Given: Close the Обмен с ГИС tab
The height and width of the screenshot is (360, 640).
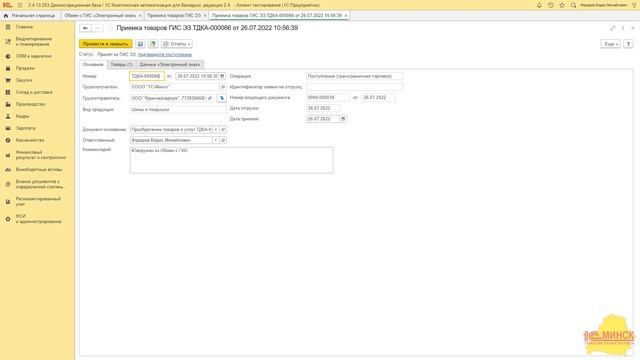Looking at the screenshot, I should pos(140,16).
